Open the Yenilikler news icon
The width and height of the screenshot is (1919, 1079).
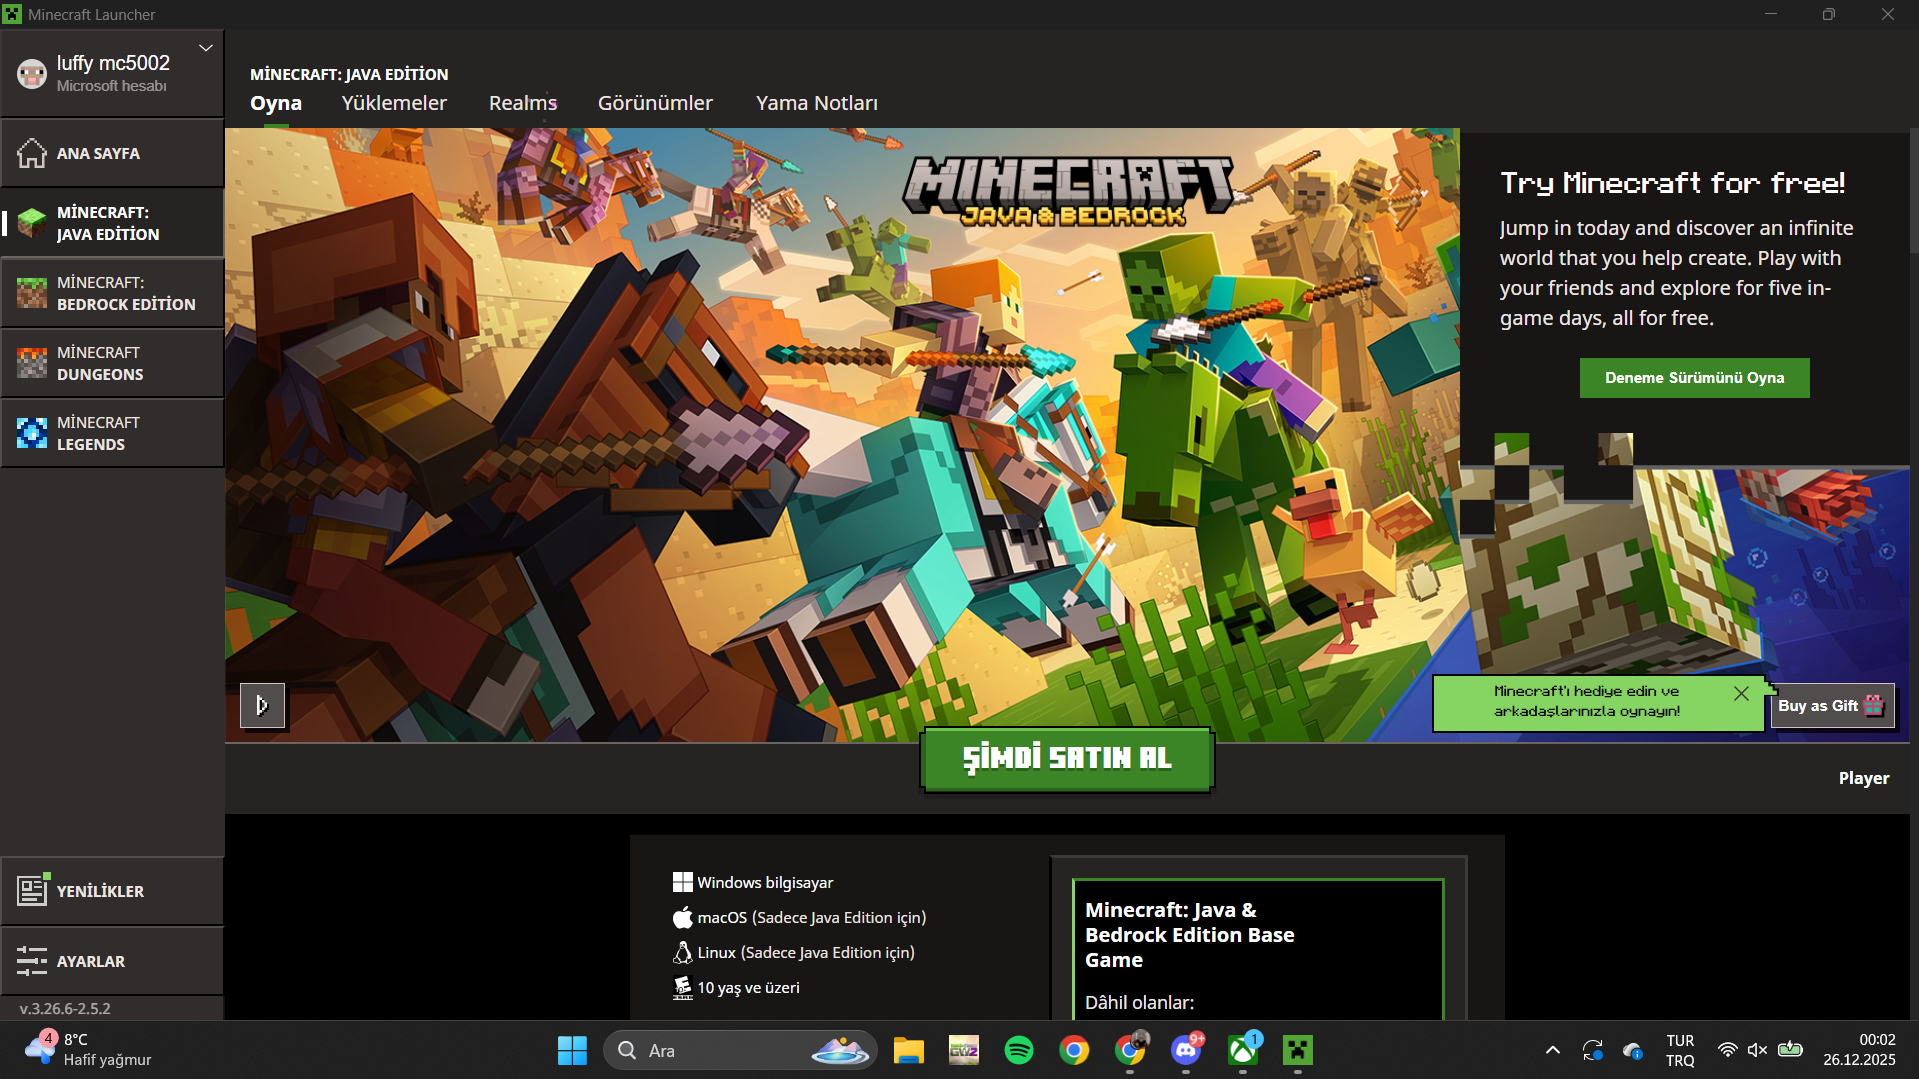point(32,890)
